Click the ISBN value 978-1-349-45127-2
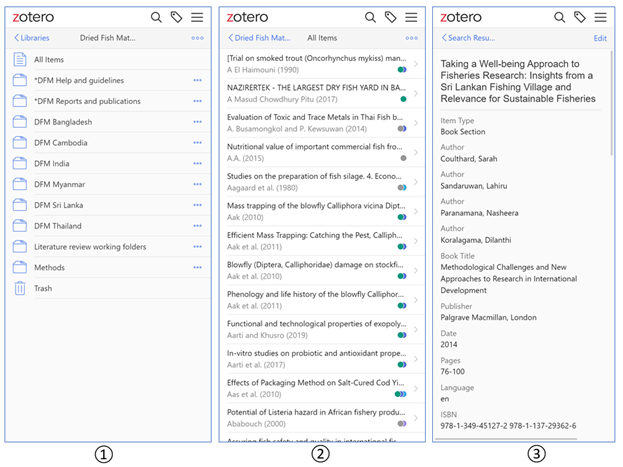 click(x=474, y=426)
